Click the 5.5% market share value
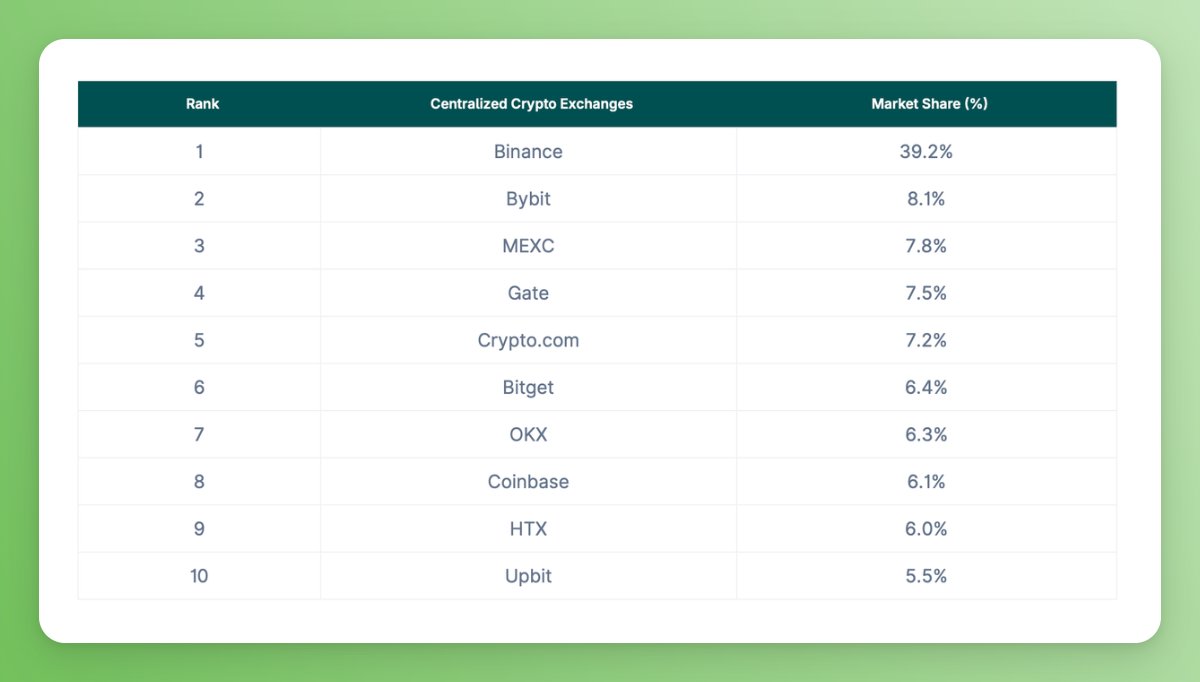 coord(926,576)
